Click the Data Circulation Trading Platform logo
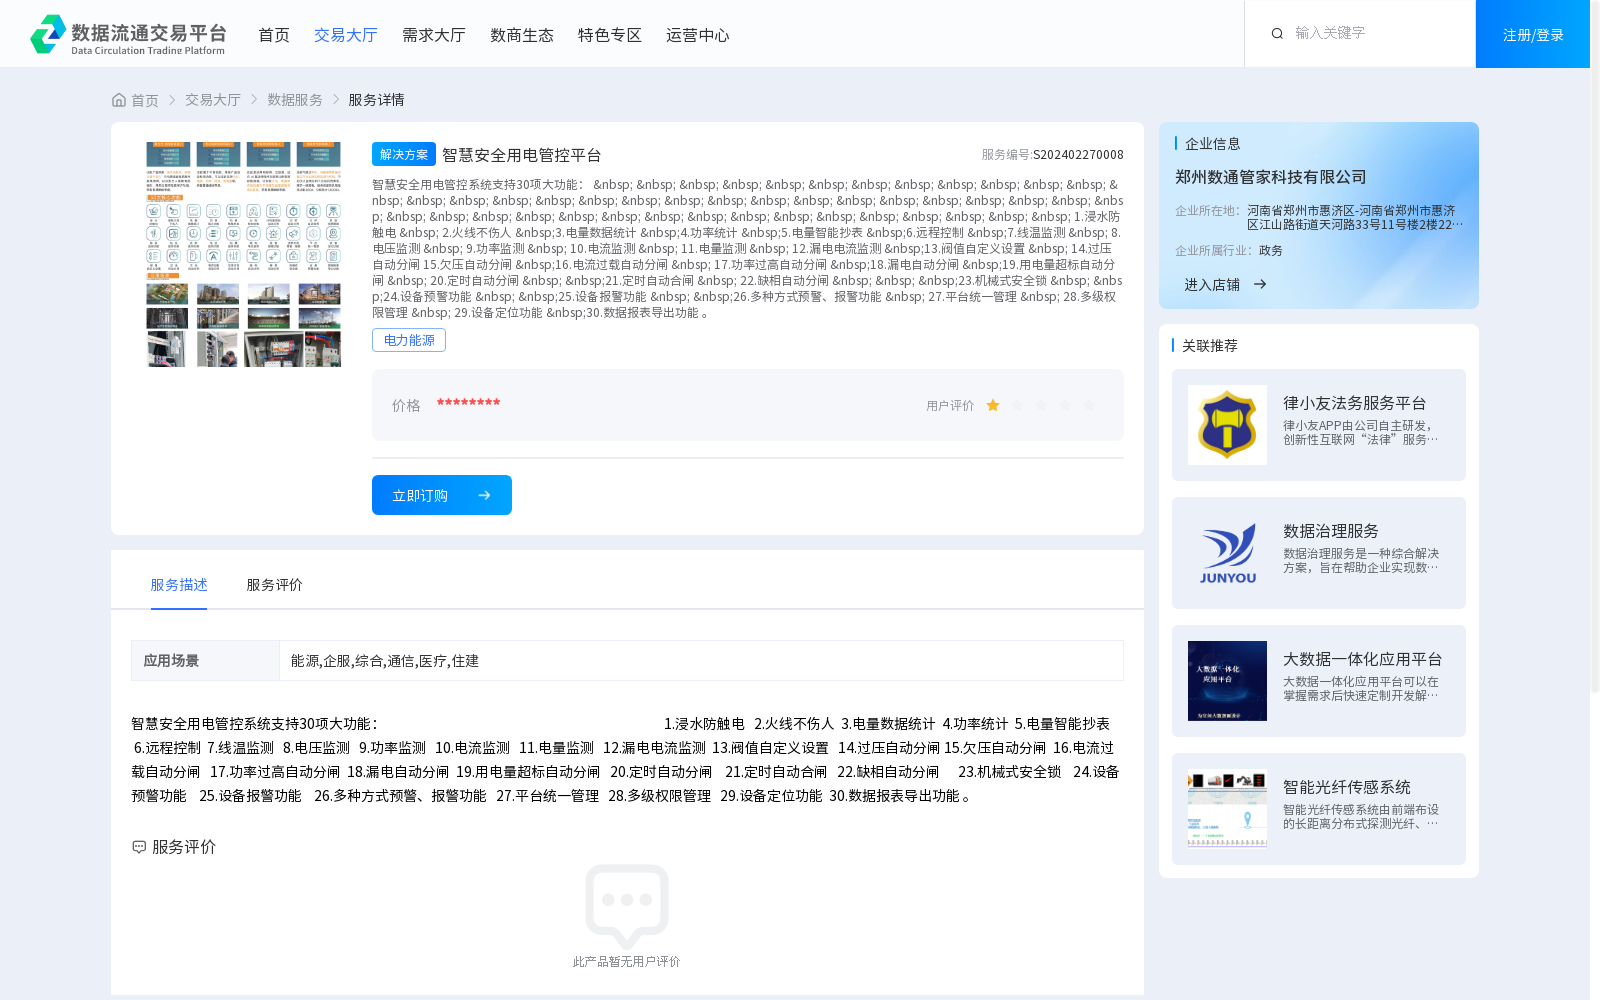The height and width of the screenshot is (1000, 1600). point(128,35)
